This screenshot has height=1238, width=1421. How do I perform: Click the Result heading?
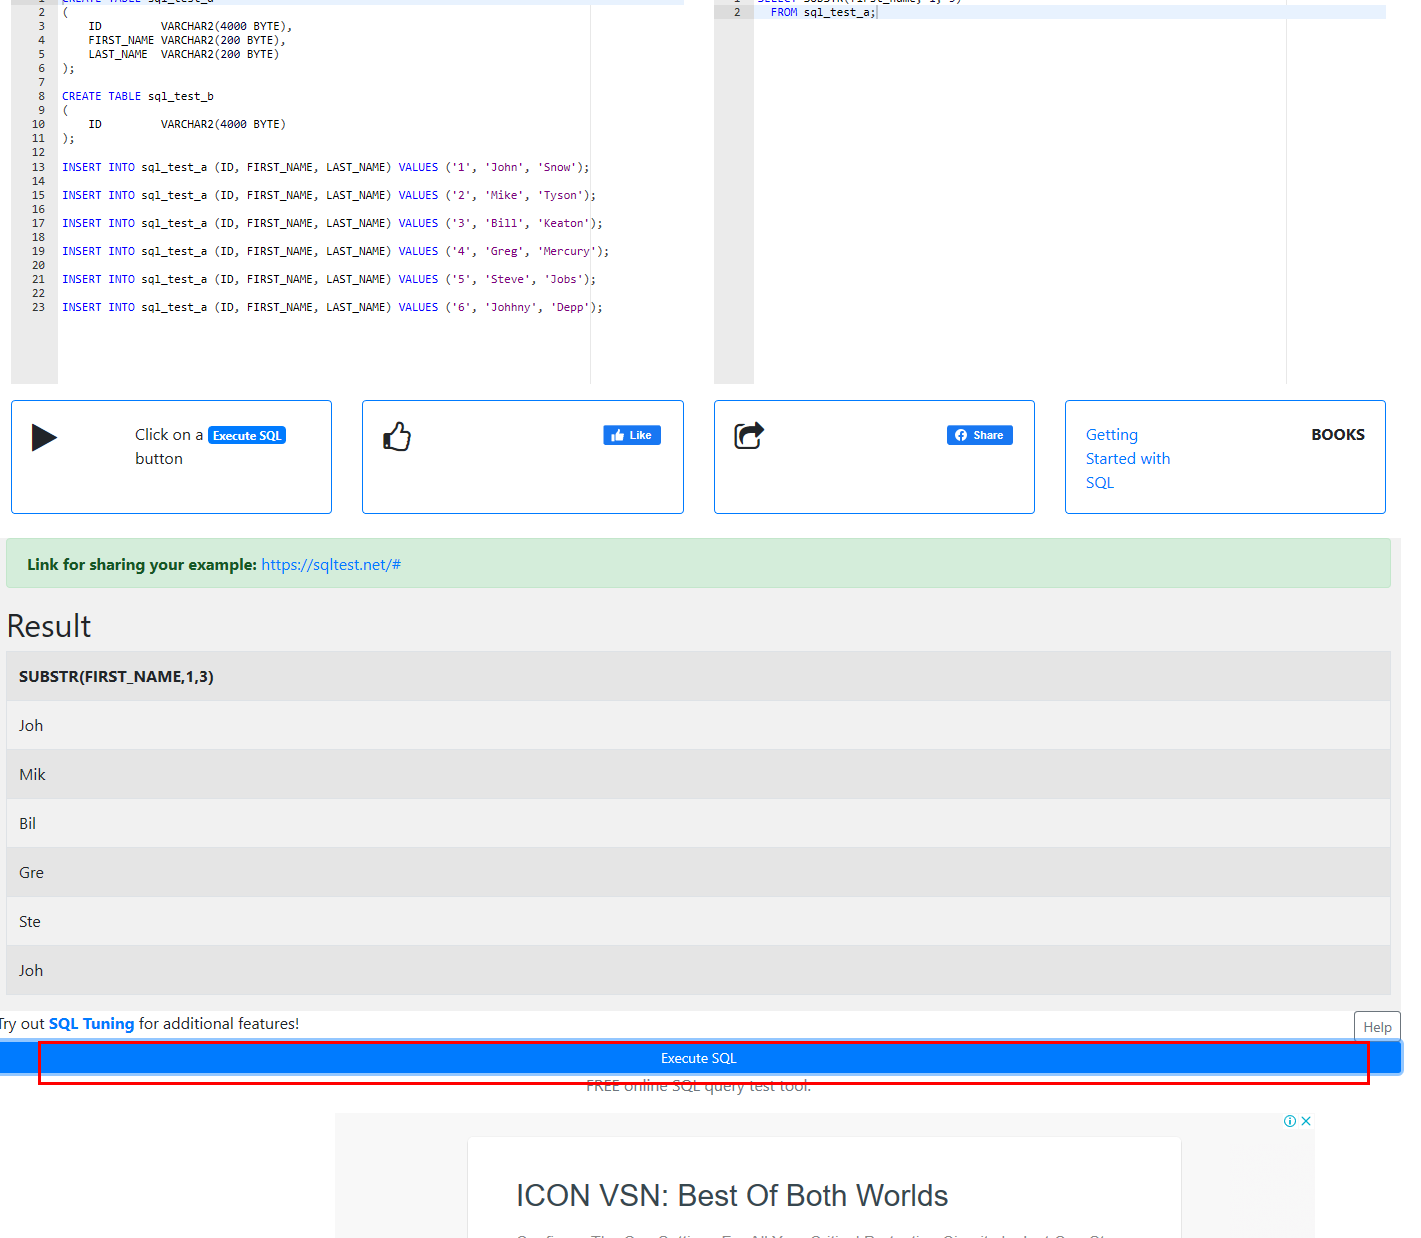tap(49, 626)
